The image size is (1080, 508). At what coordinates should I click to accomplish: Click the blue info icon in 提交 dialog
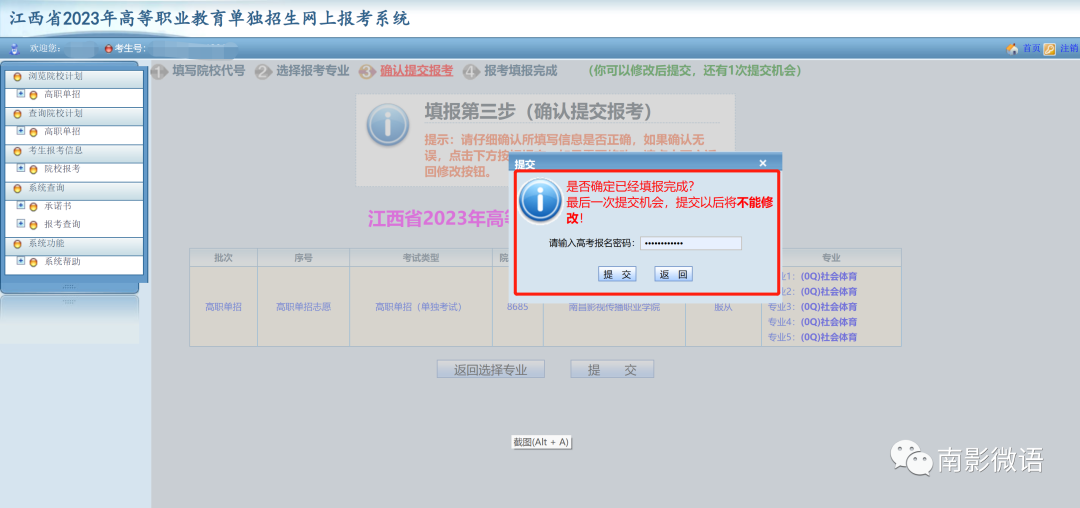(x=541, y=200)
